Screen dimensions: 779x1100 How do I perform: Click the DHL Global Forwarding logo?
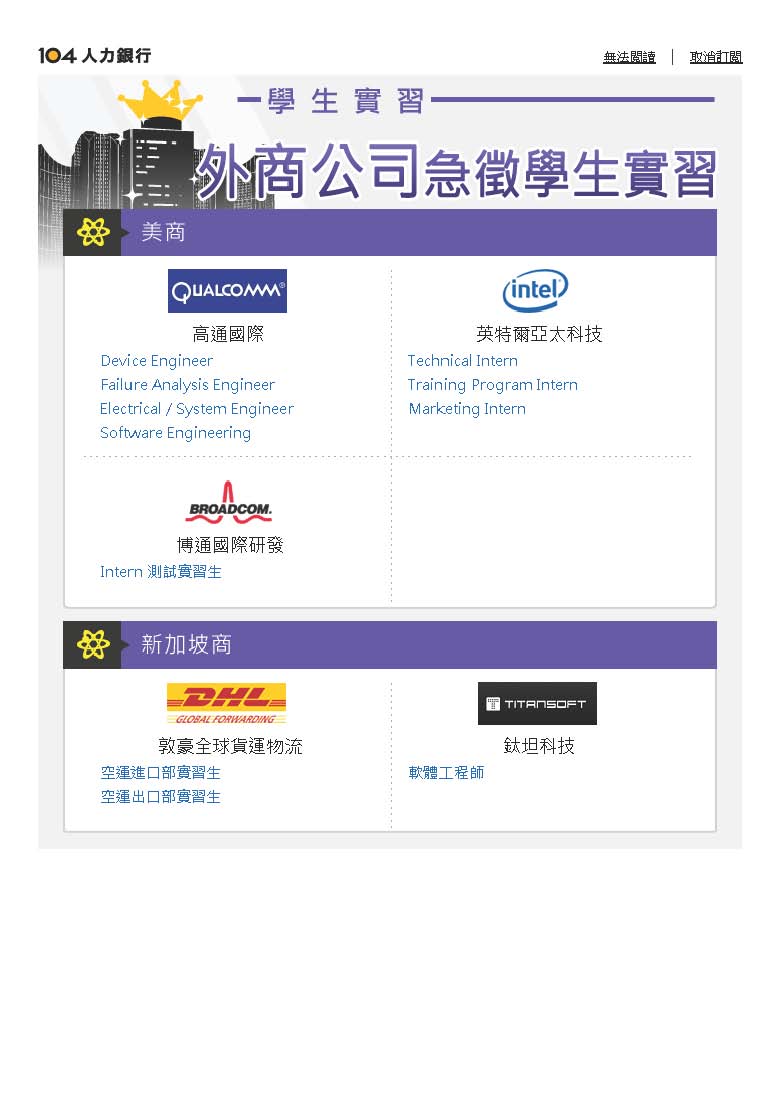coord(226,703)
